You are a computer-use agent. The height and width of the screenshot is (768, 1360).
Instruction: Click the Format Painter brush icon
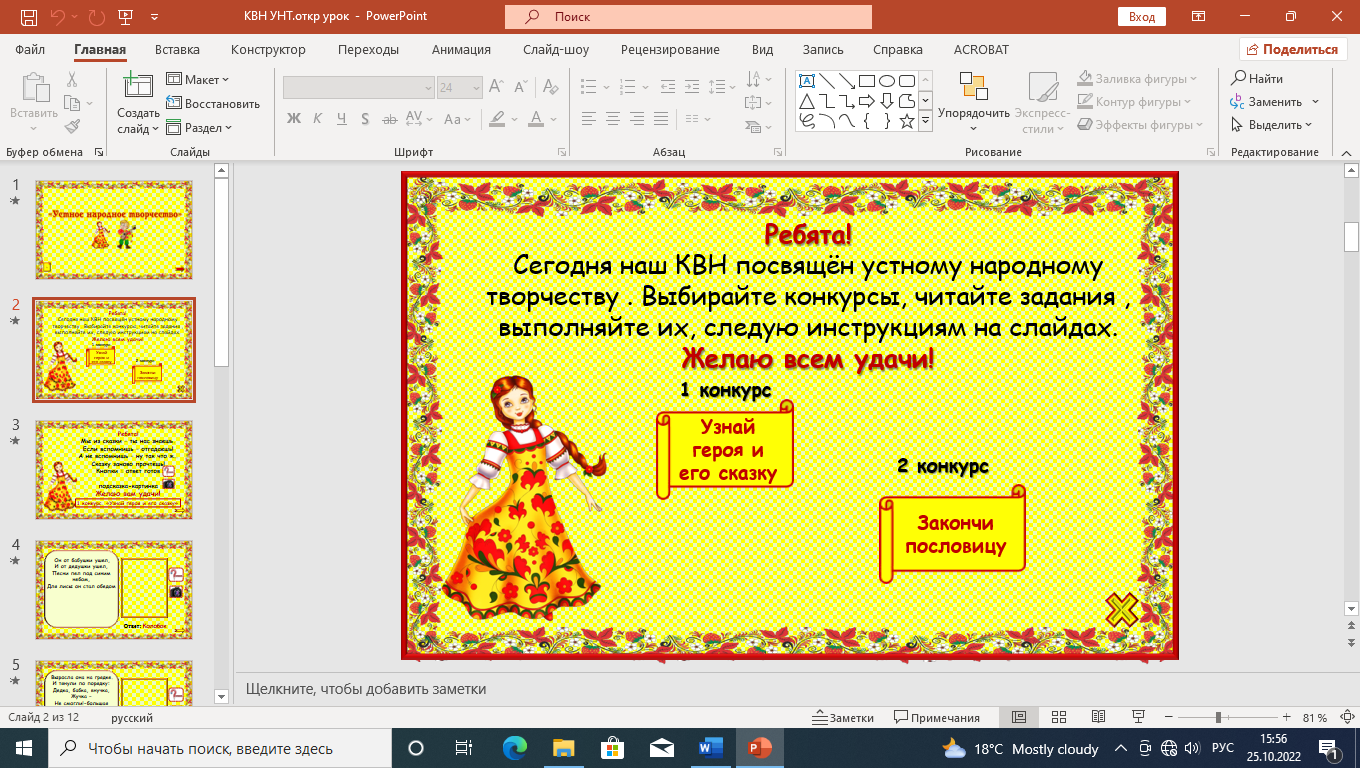72,126
